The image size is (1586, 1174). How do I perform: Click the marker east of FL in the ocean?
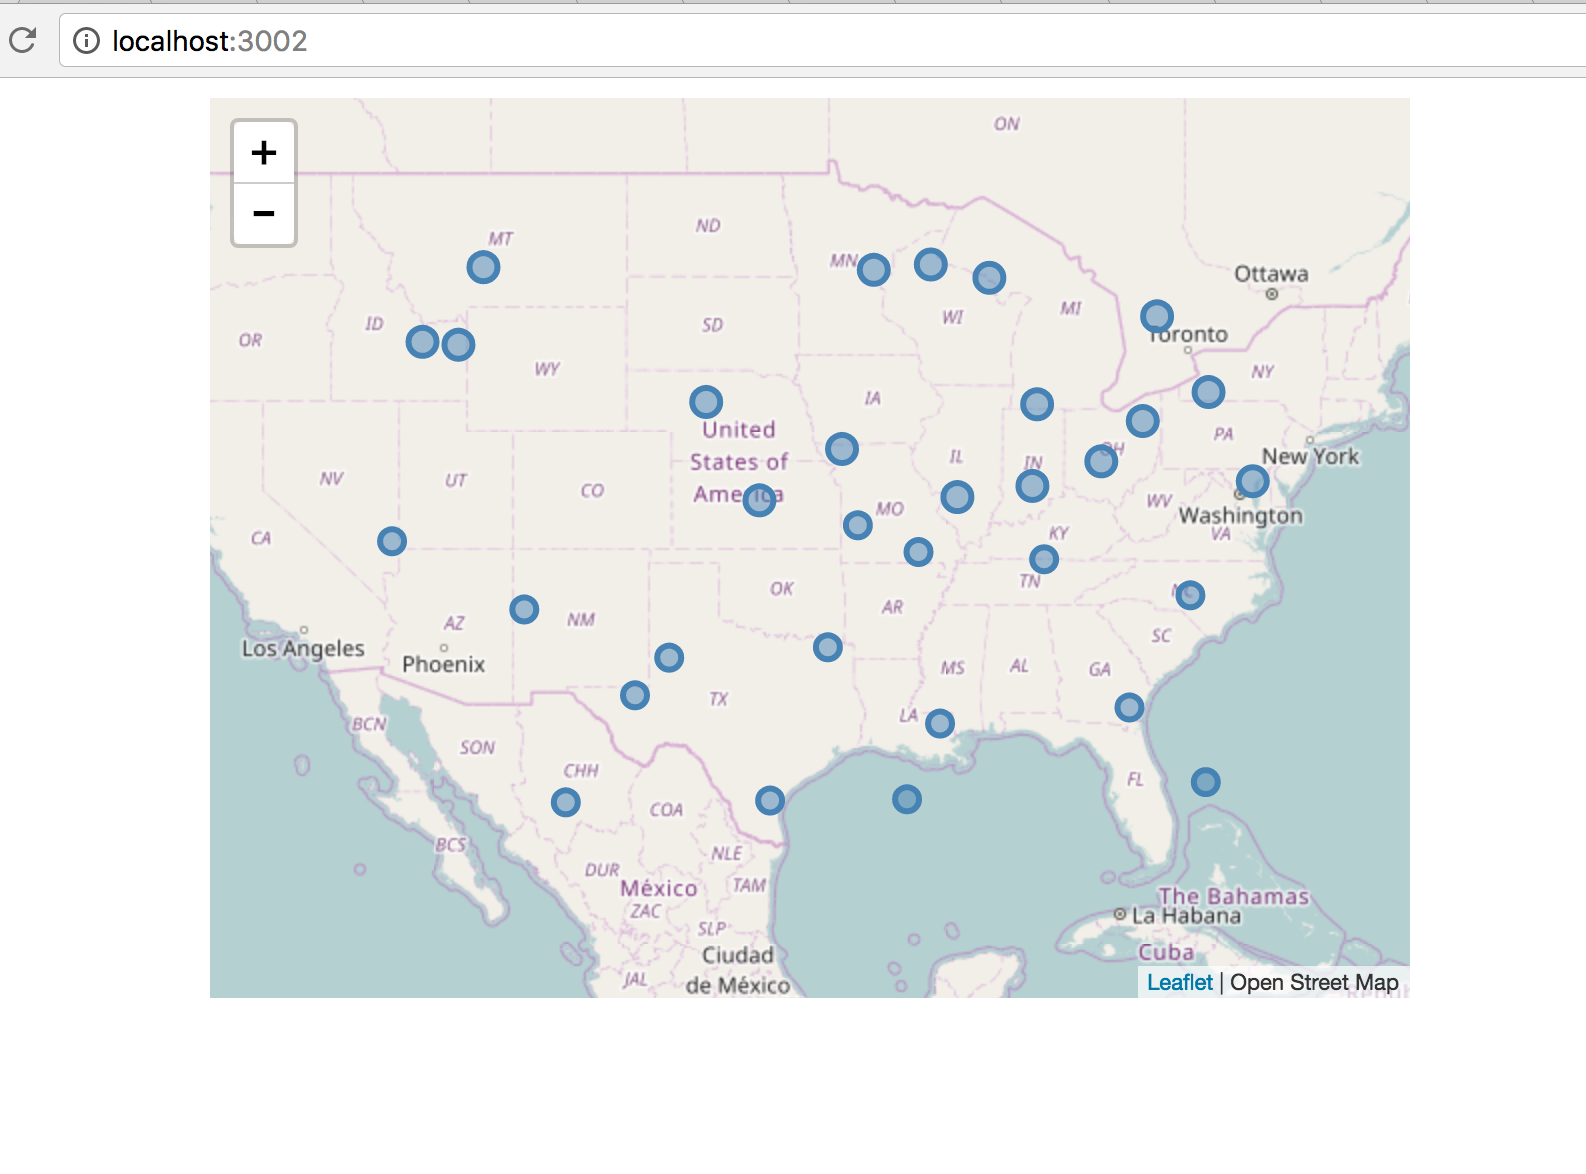pos(1205,782)
